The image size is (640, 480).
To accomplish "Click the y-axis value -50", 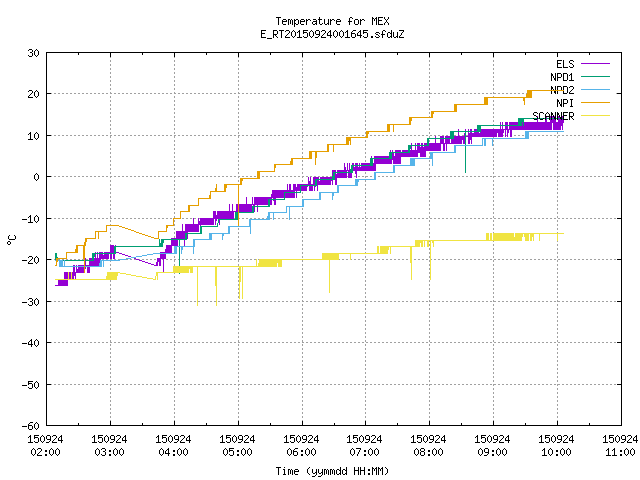I will pos(31,384).
